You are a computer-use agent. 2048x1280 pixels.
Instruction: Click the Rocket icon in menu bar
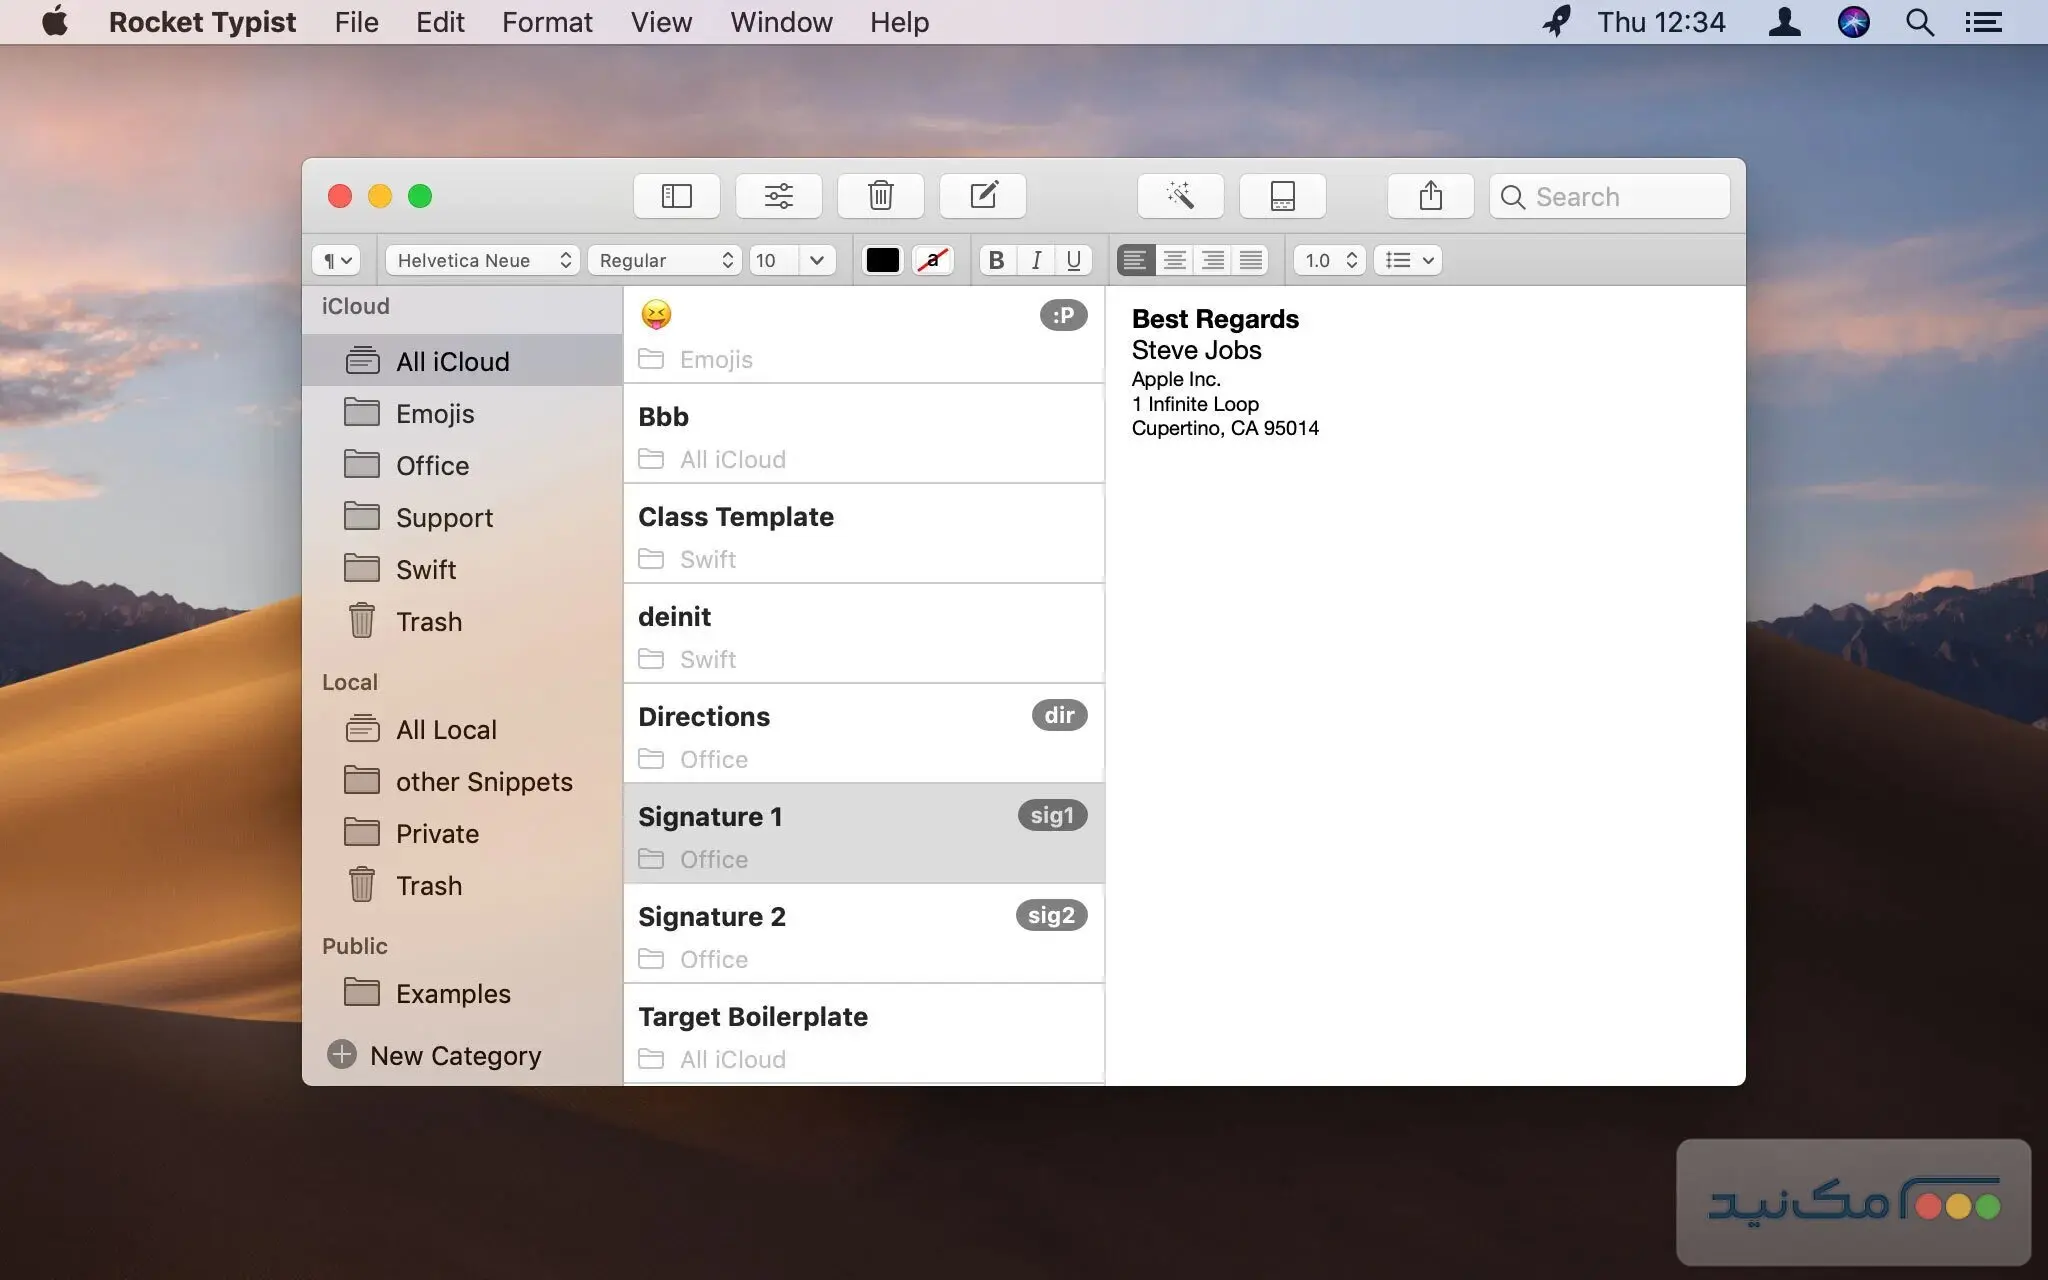(x=1556, y=22)
